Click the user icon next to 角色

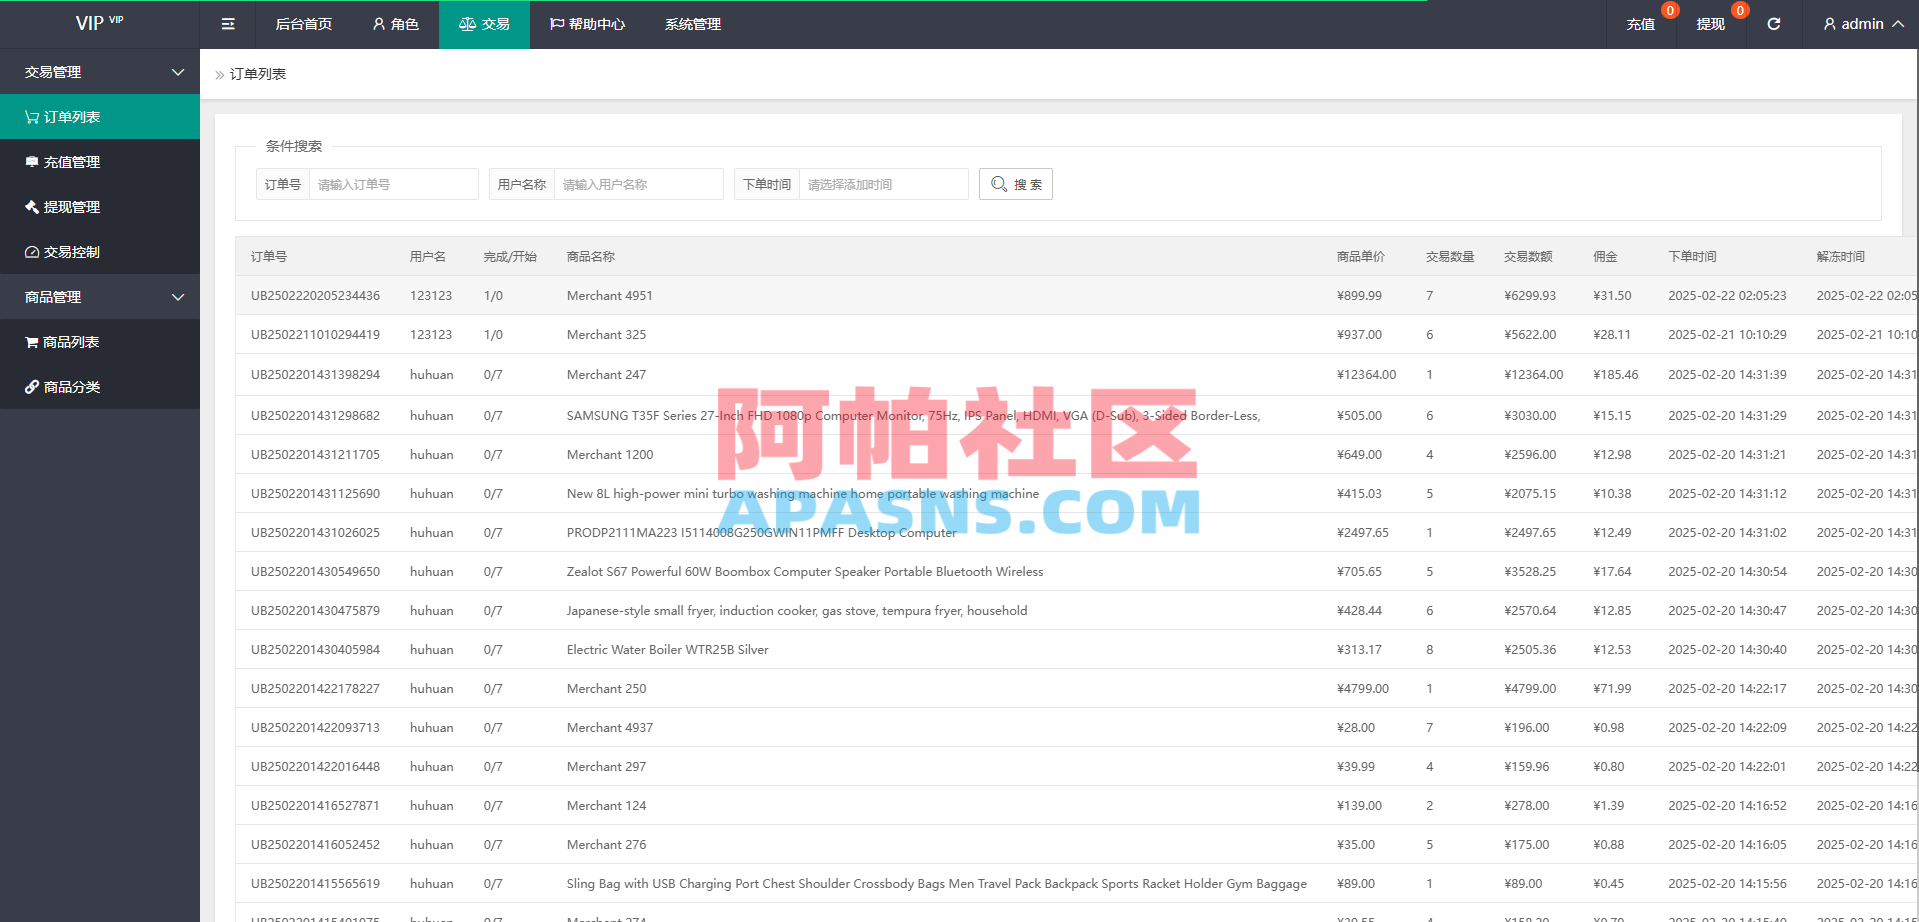377,23
